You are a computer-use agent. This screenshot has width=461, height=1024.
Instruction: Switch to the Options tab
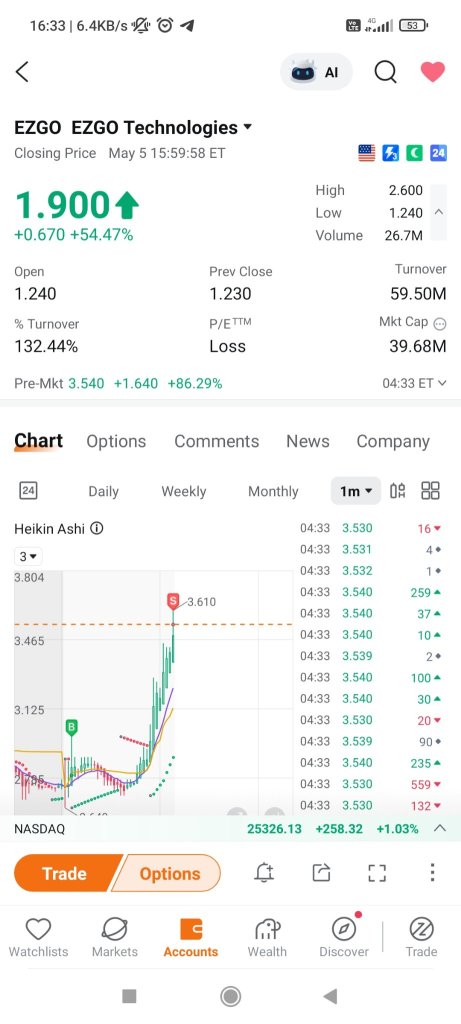coord(116,441)
